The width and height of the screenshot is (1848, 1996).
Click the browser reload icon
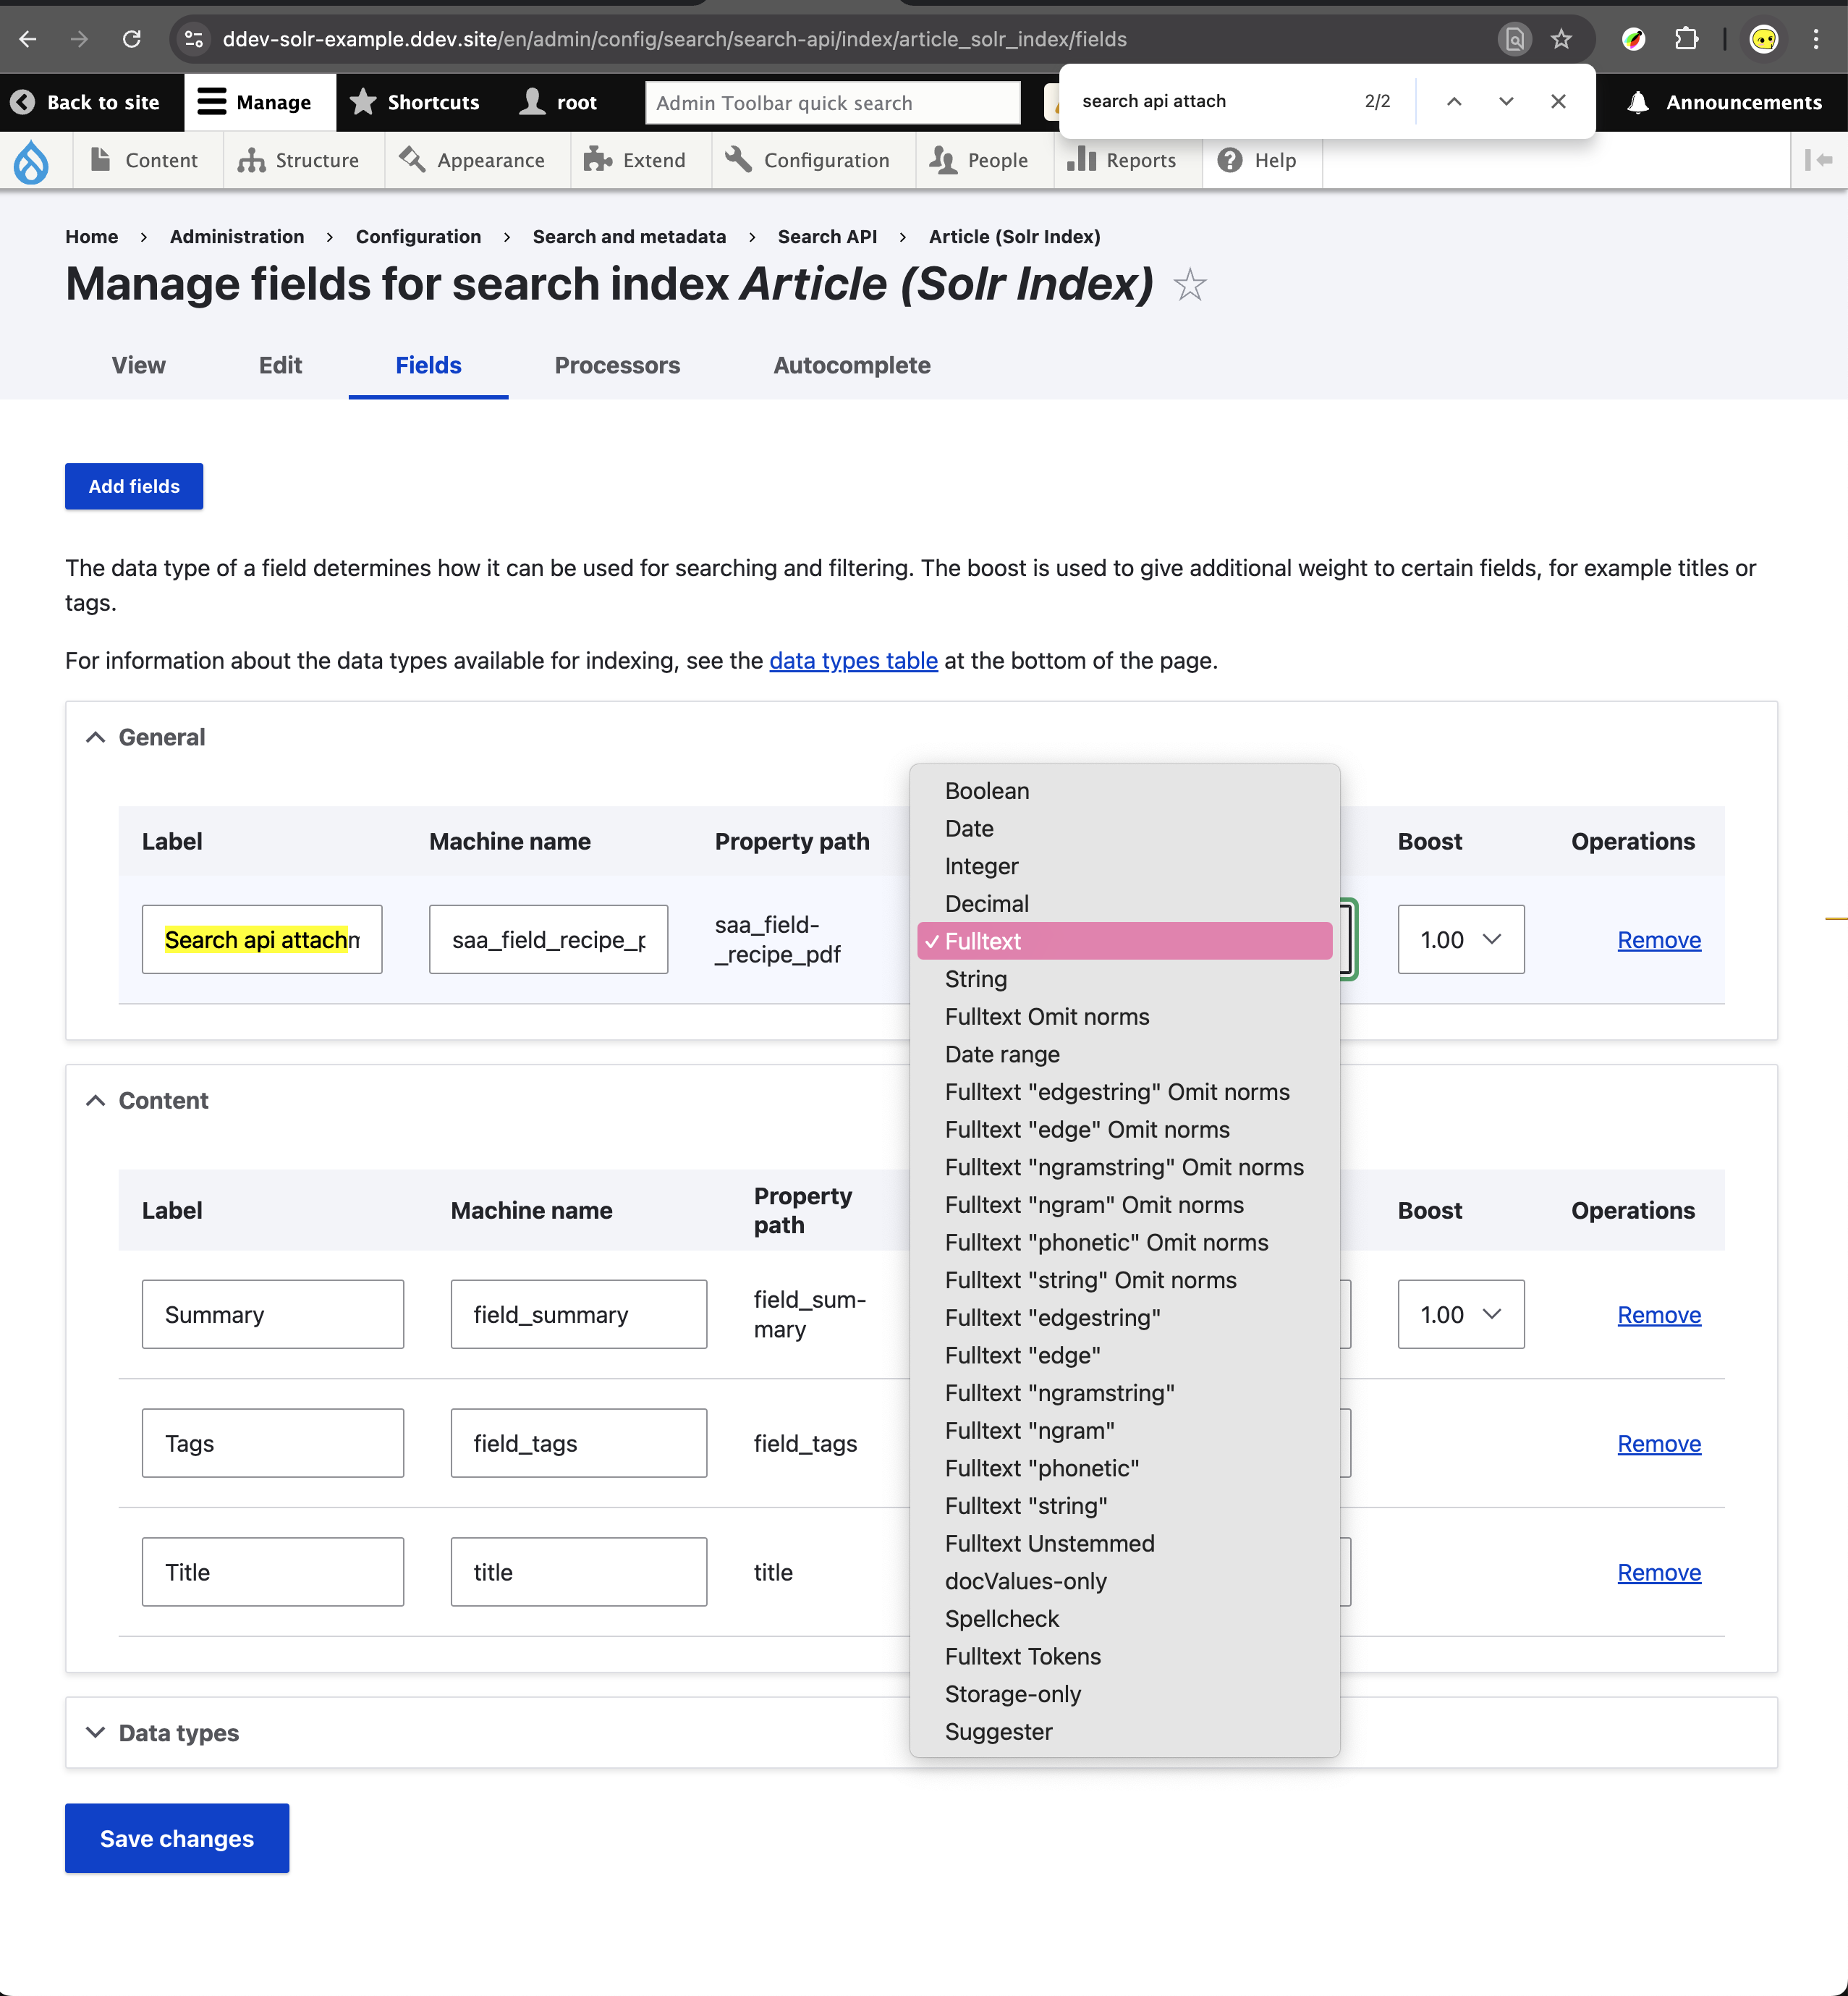(x=131, y=39)
